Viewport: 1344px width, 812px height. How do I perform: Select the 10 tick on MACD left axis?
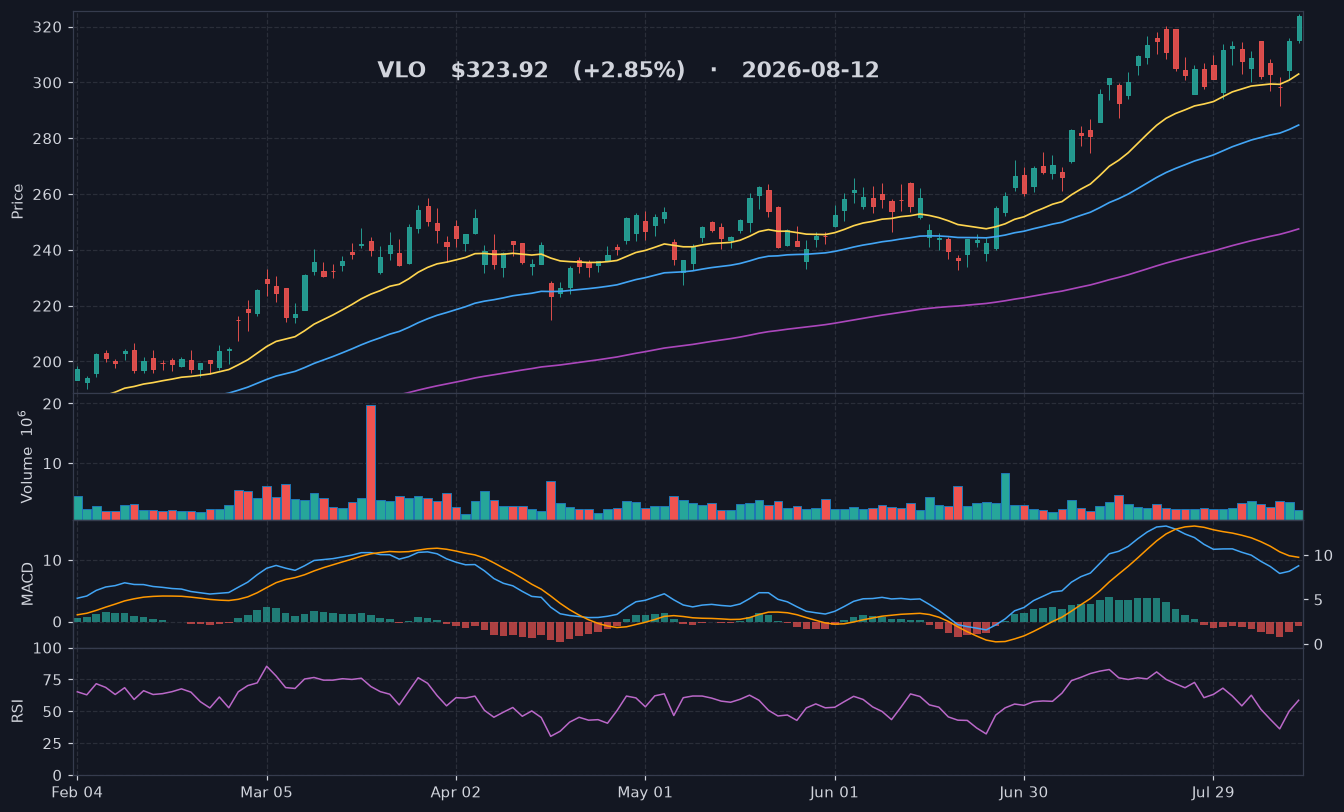tap(54, 561)
